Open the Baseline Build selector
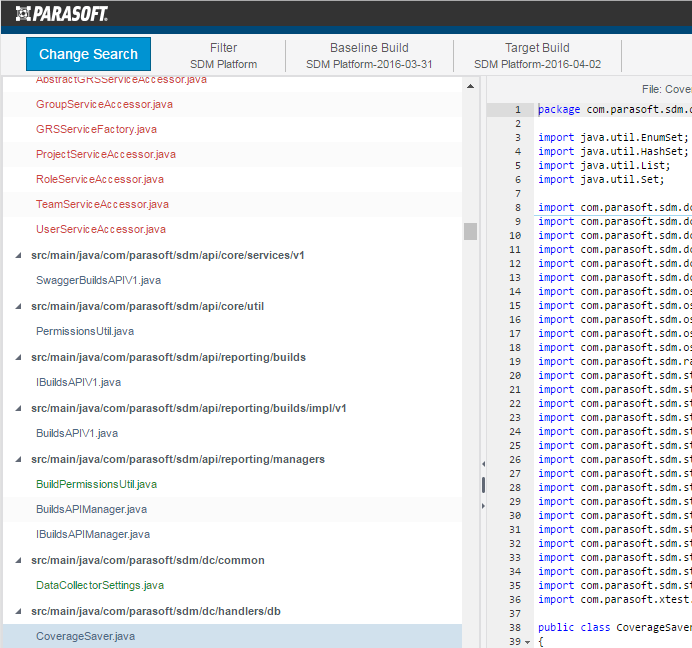The image size is (692, 648). pos(369,56)
